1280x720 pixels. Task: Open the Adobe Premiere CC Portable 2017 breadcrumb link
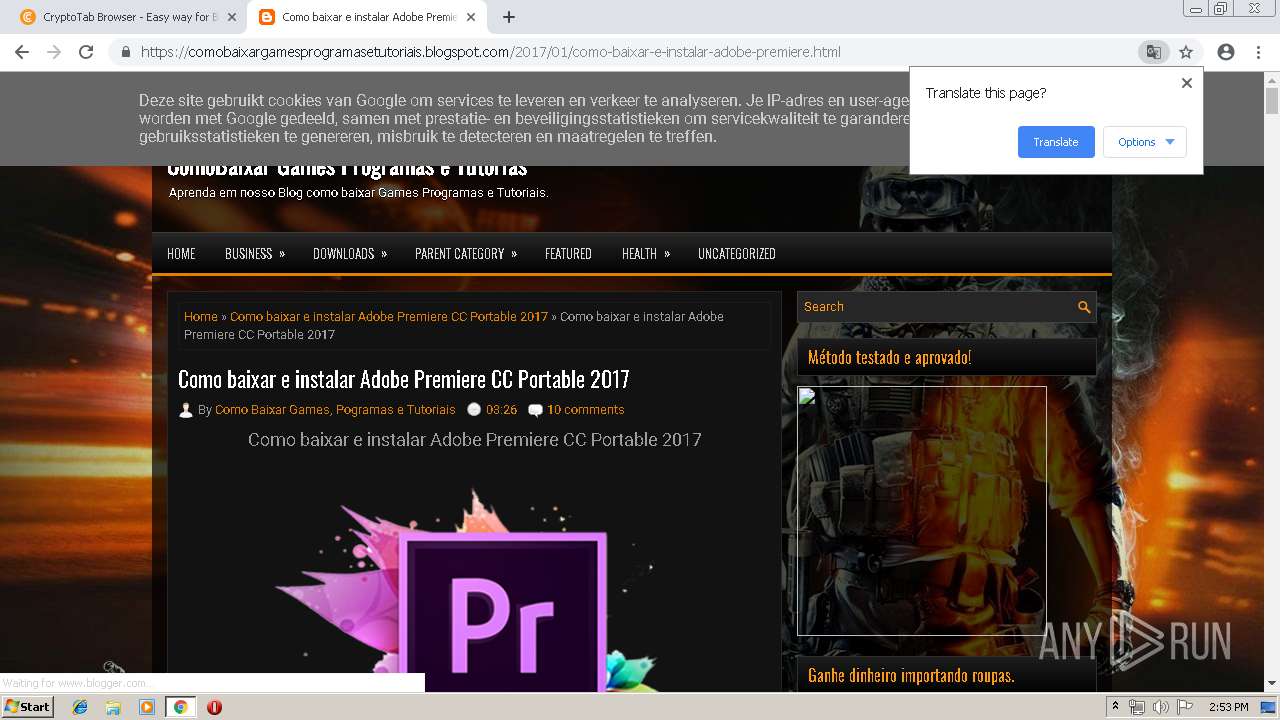point(389,316)
